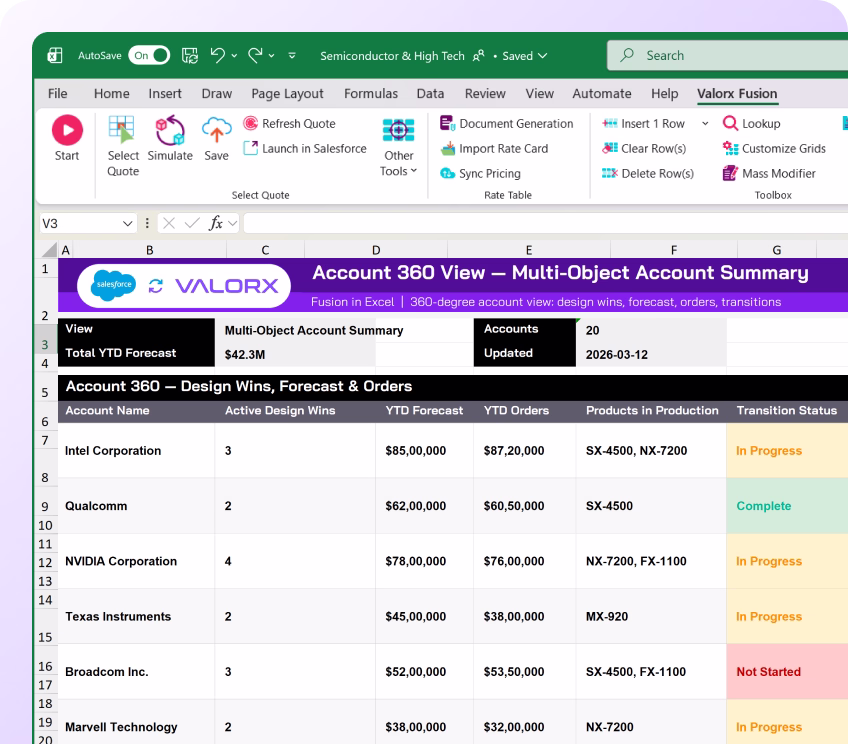
Task: Switch to the Formulas tab
Action: tap(371, 94)
